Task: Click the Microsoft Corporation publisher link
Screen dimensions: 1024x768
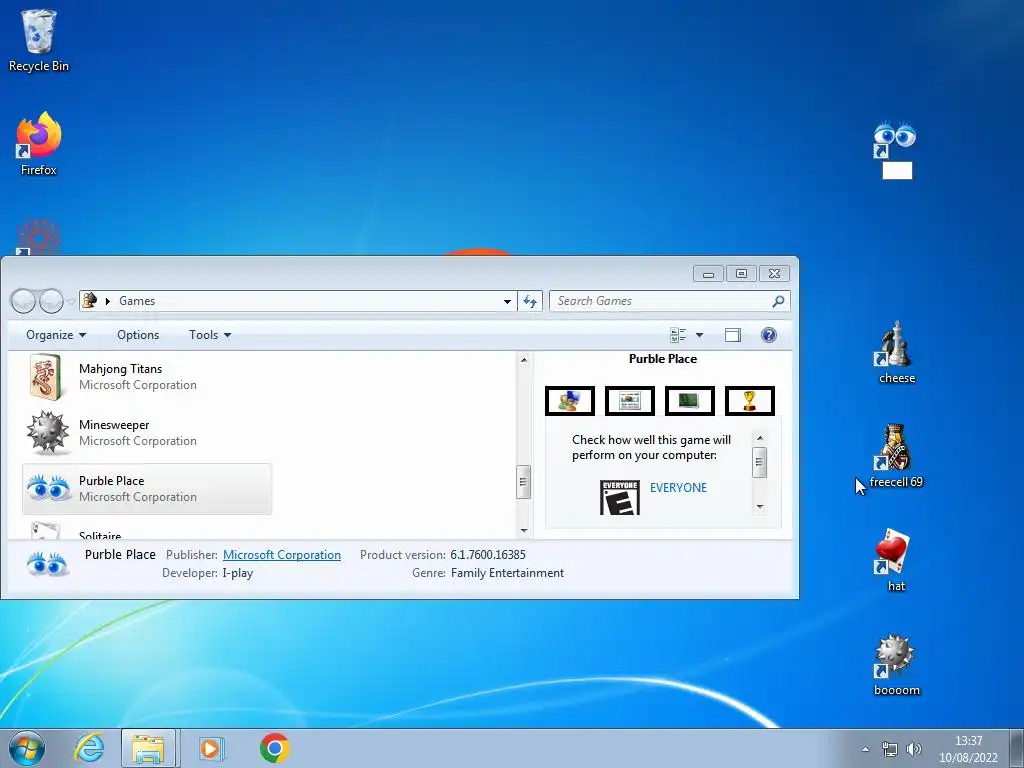Action: (281, 554)
